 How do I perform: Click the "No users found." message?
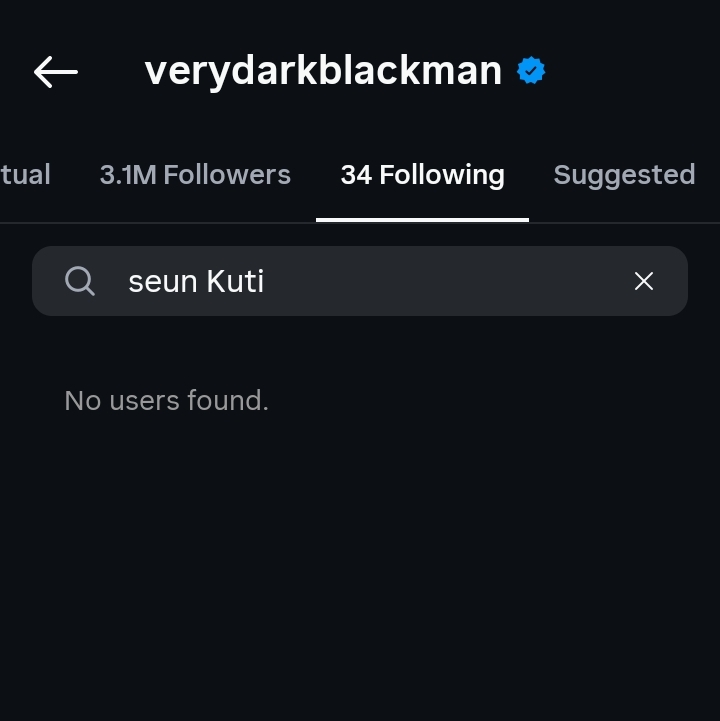(166, 401)
